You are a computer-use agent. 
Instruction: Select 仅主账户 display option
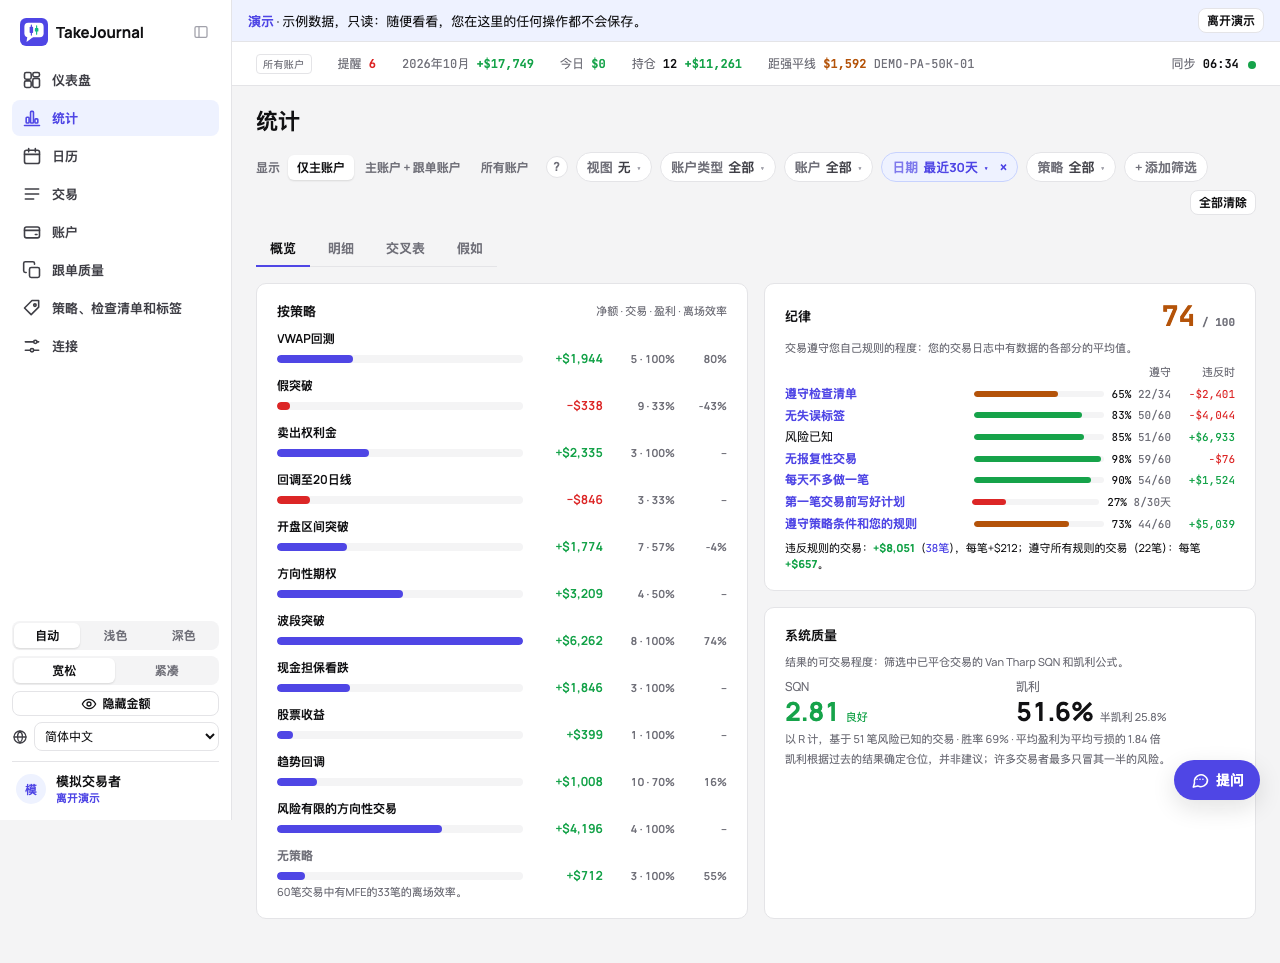(320, 168)
